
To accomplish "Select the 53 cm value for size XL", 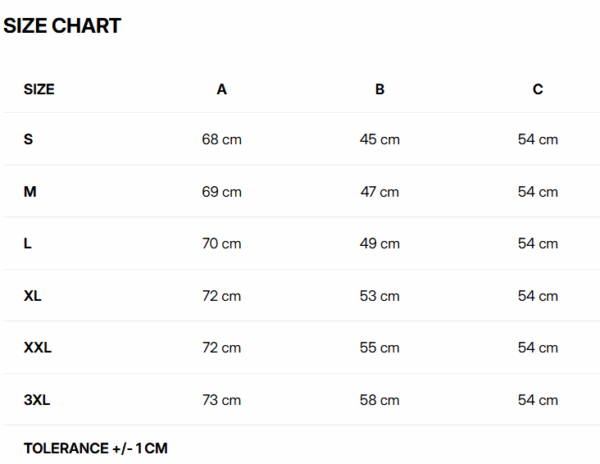I will (x=380, y=296).
